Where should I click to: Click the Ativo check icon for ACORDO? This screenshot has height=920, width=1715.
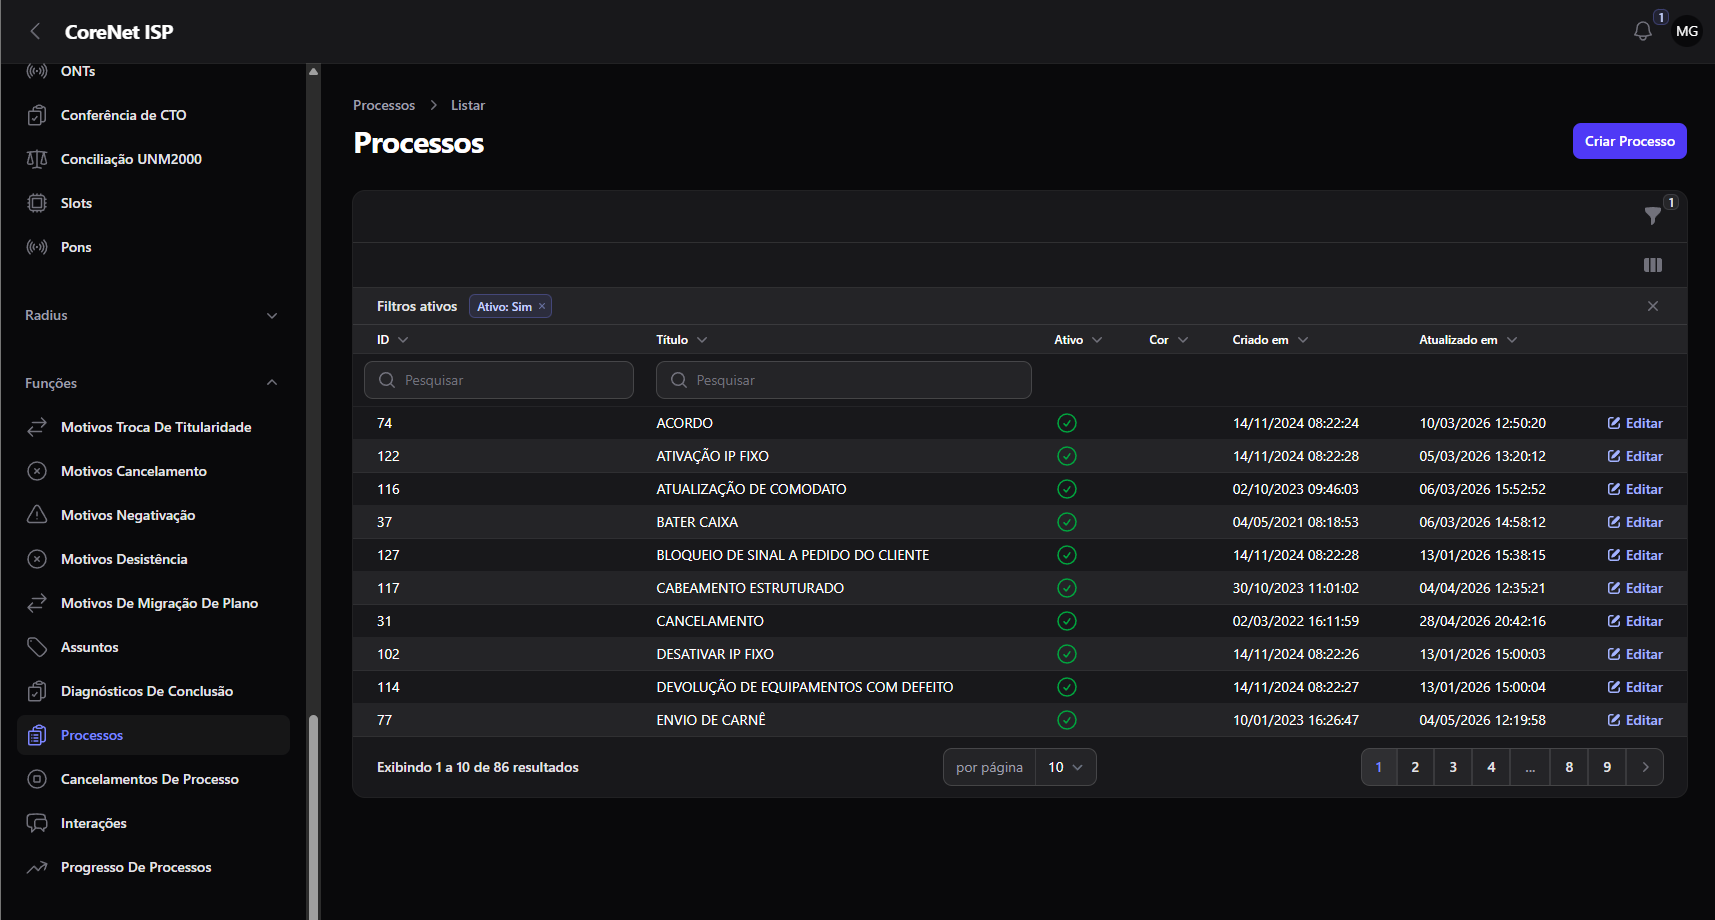tap(1067, 423)
